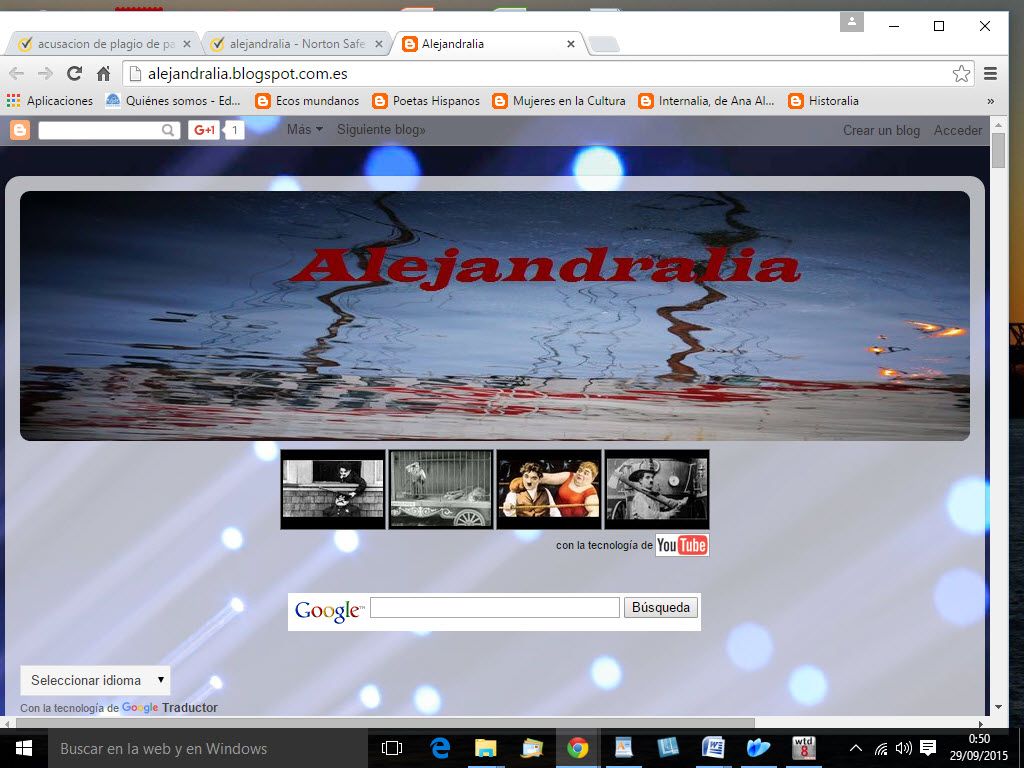Open the Action Center notifications icon

928,748
